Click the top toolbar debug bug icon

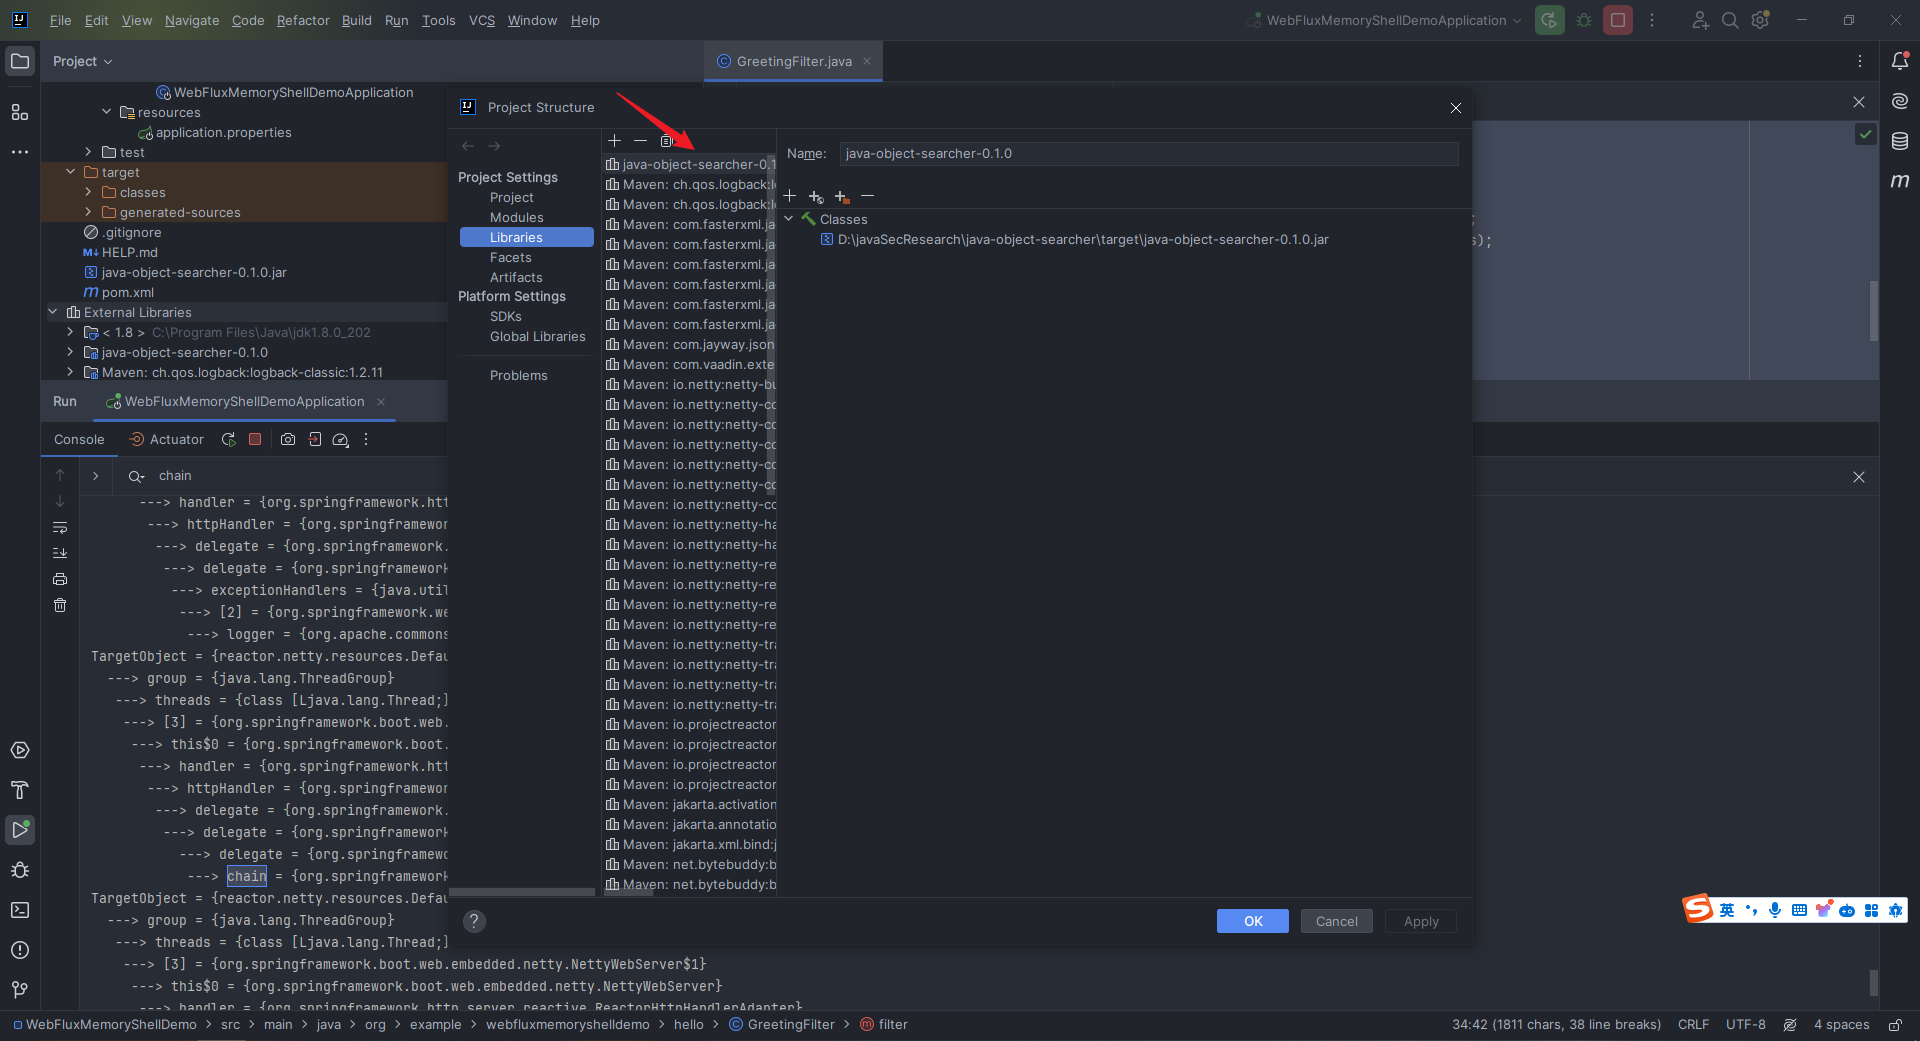point(1584,20)
